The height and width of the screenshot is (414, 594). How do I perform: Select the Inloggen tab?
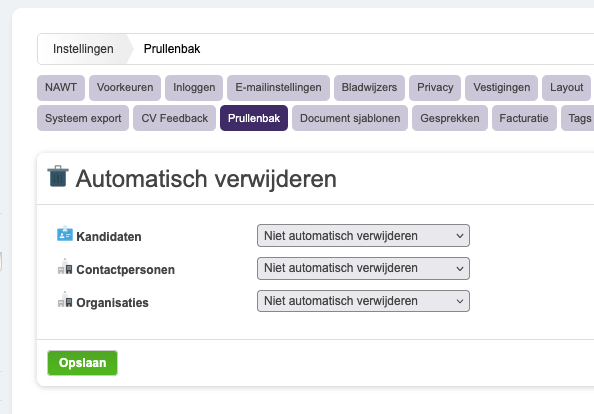(x=194, y=87)
